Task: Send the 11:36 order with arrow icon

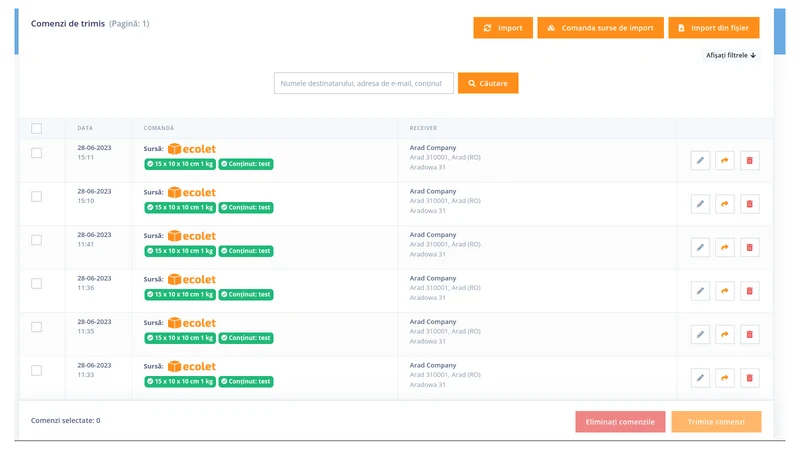Action: click(x=724, y=291)
